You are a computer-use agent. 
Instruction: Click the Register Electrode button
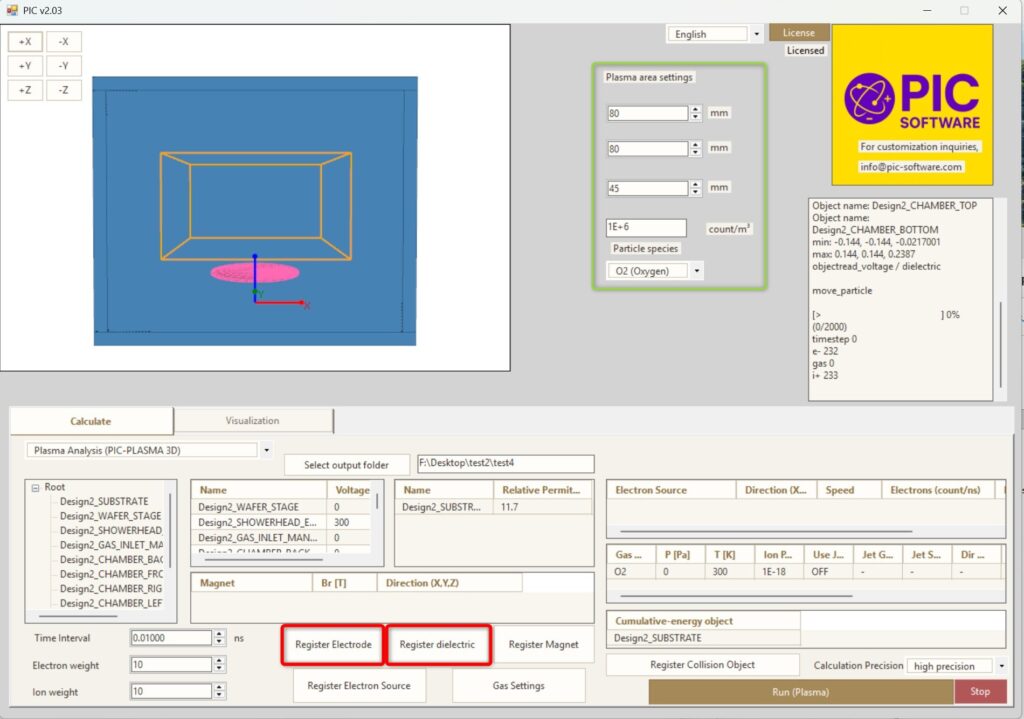click(333, 645)
